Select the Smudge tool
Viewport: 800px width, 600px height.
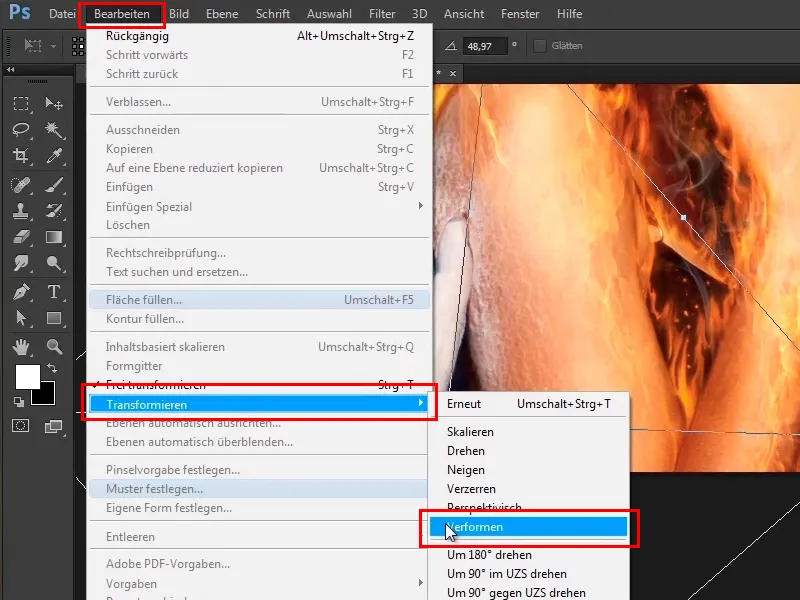(21, 263)
